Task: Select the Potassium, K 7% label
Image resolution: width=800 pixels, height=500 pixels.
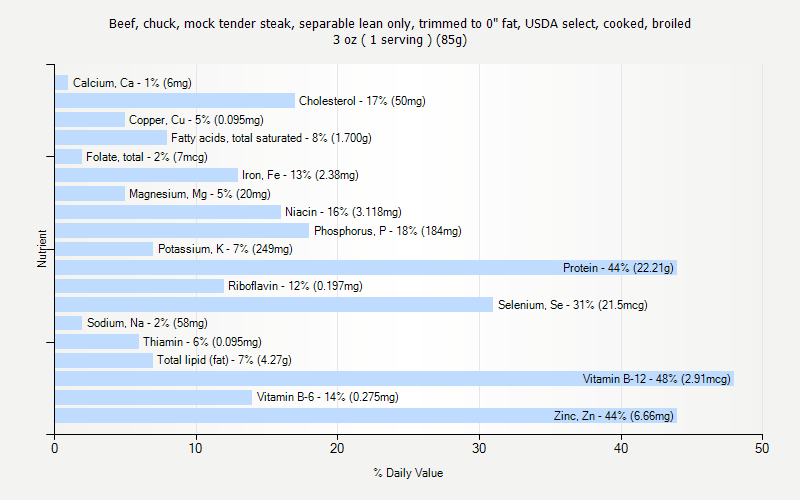Action: pos(226,249)
